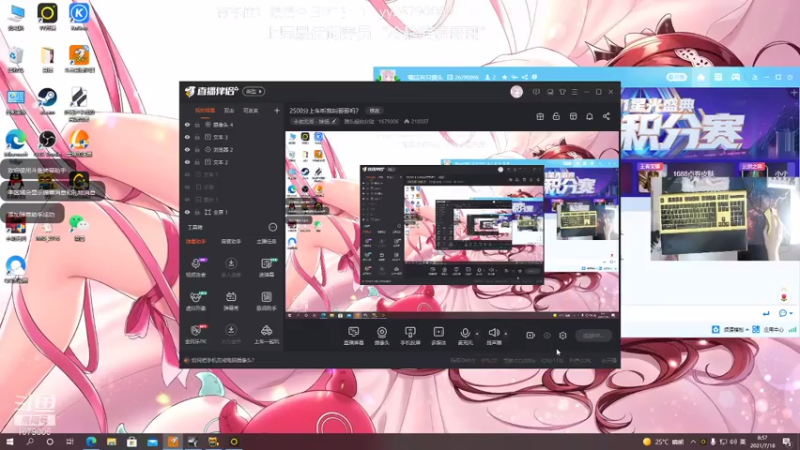Launch OBS Studio from the desktop

(x=47, y=143)
